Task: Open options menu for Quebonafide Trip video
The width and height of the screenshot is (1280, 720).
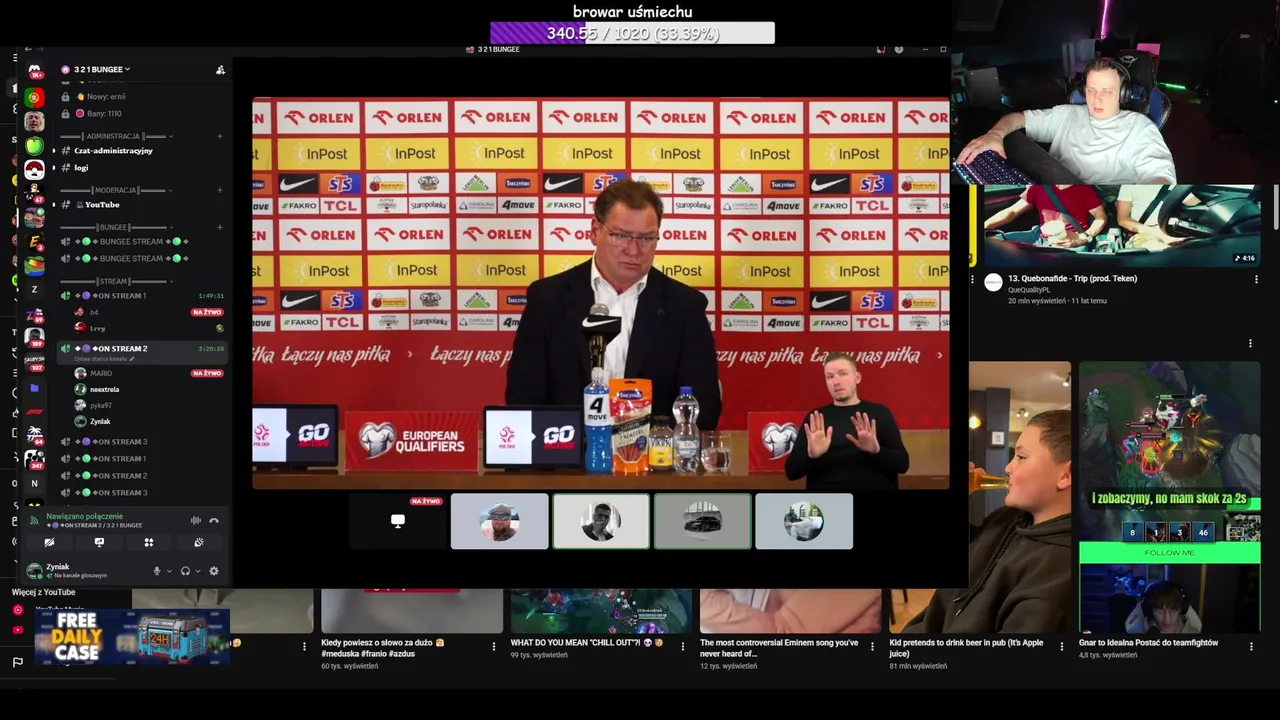Action: click(1256, 280)
